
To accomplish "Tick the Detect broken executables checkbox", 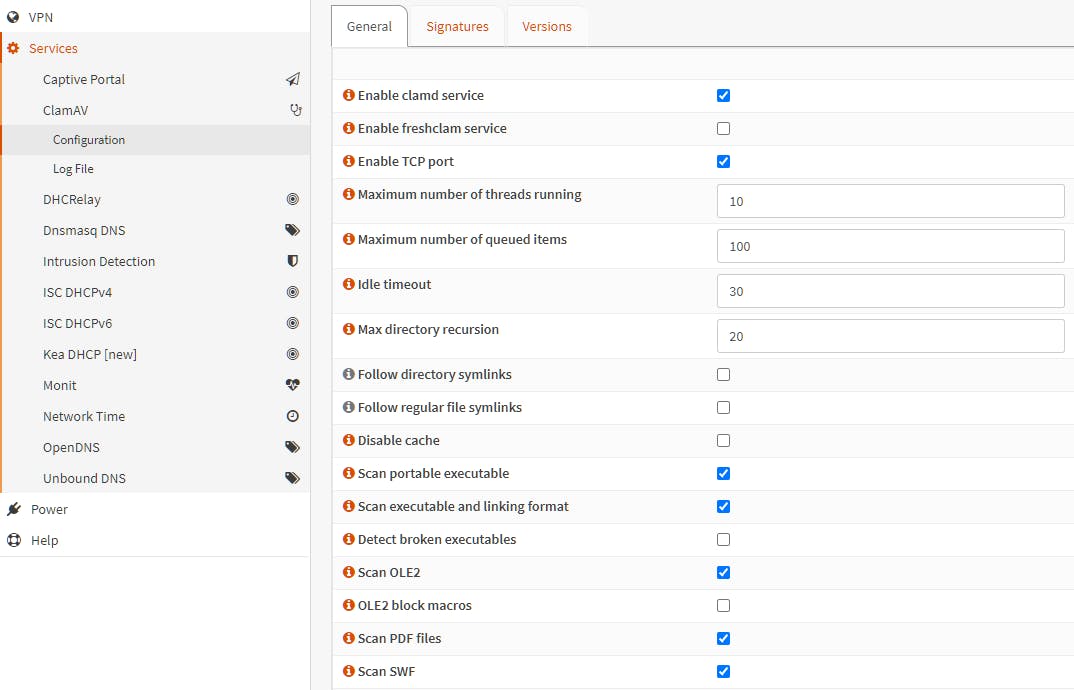I will coord(723,540).
